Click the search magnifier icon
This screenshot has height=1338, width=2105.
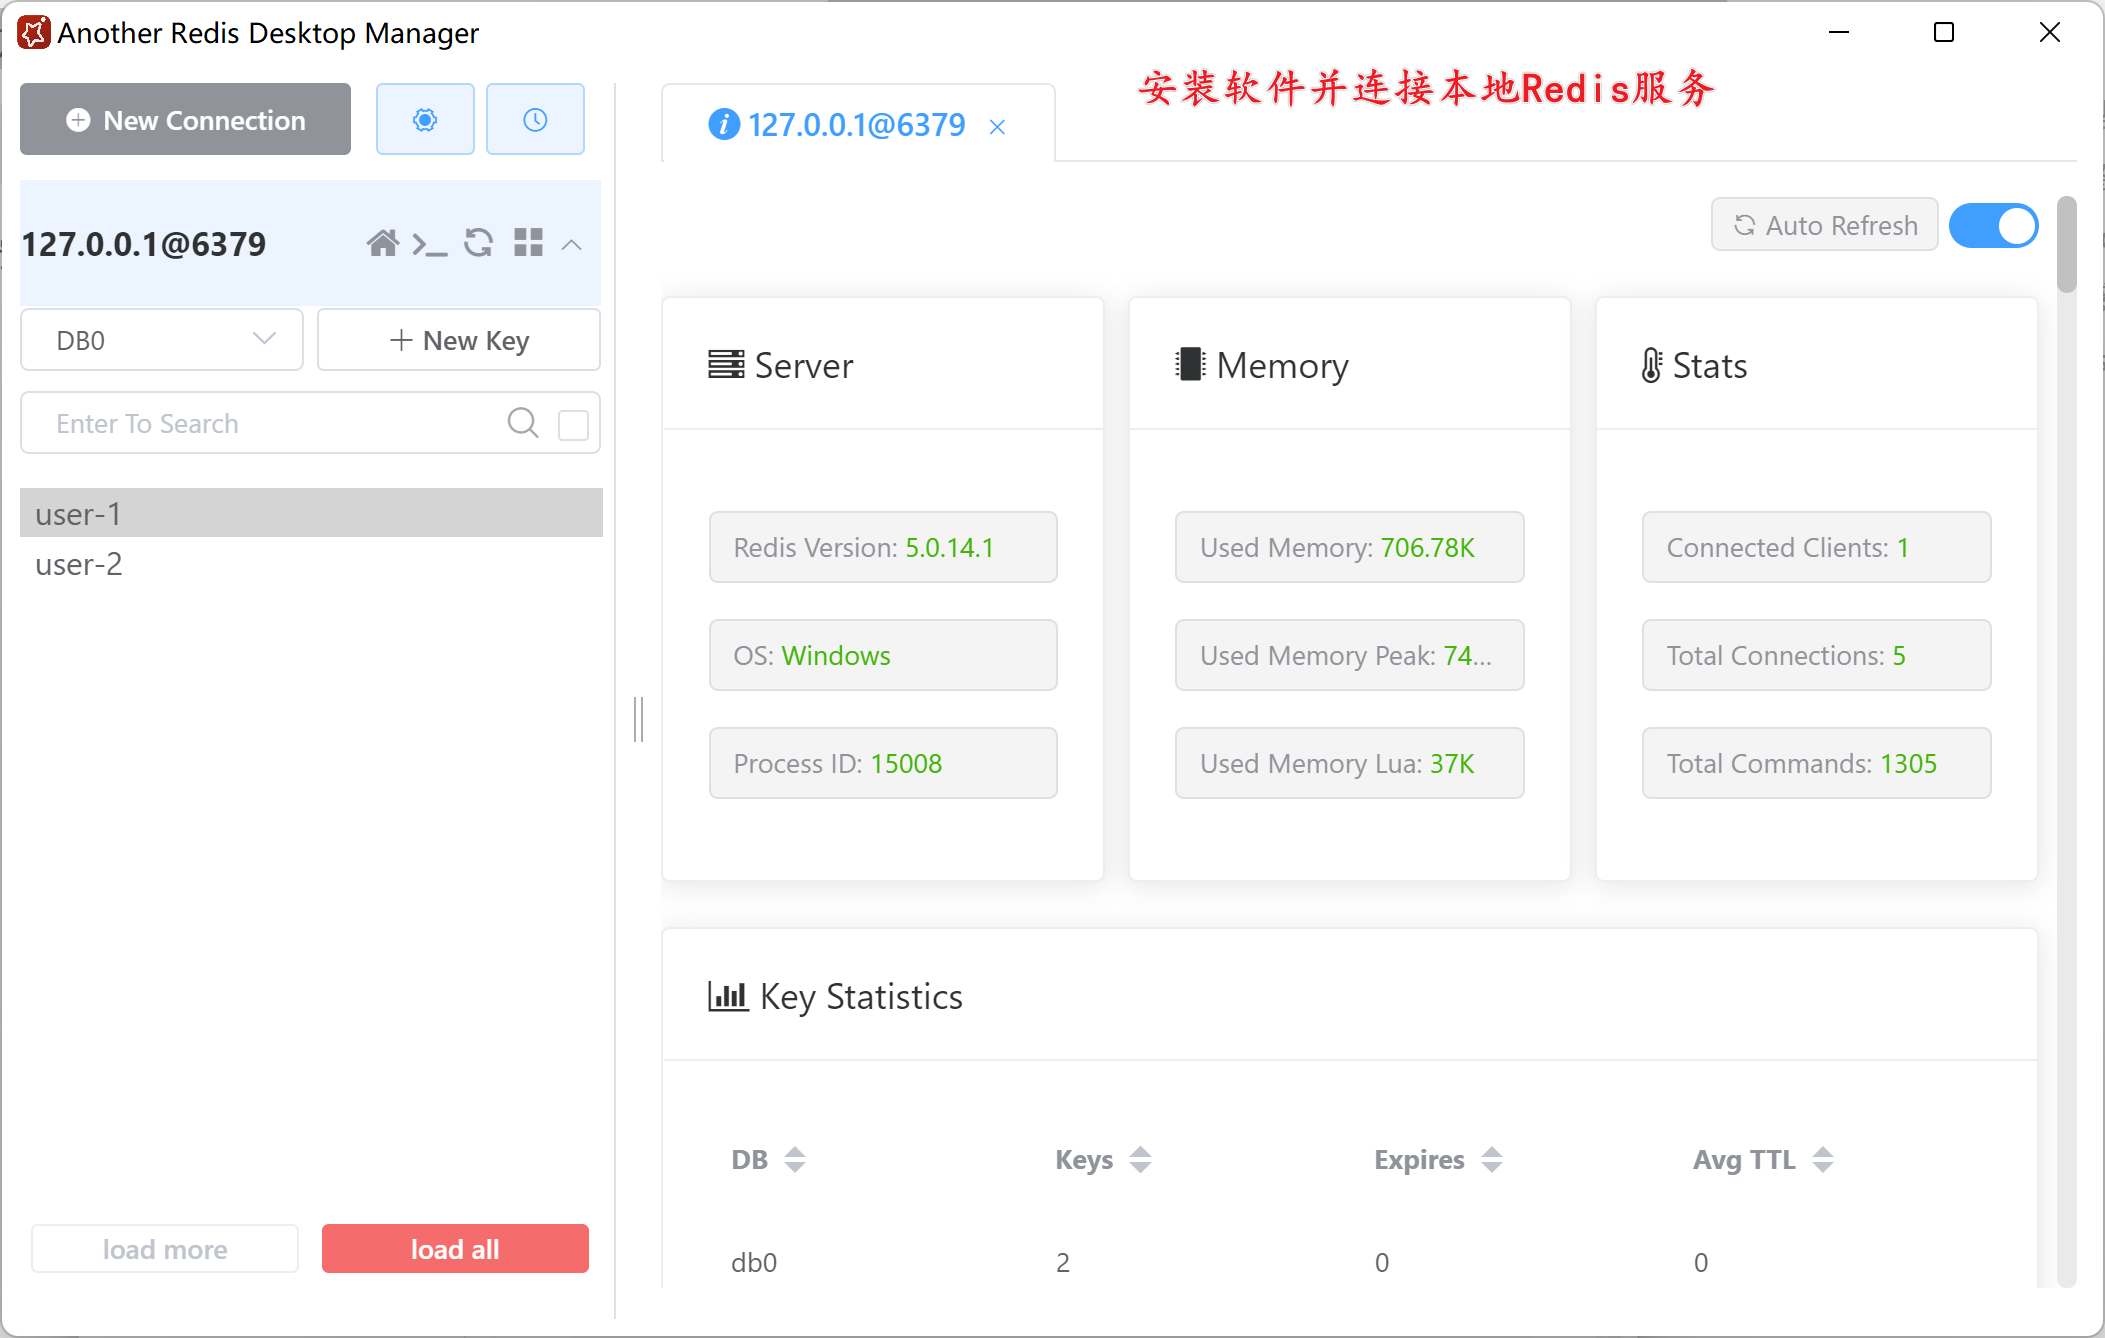click(522, 423)
